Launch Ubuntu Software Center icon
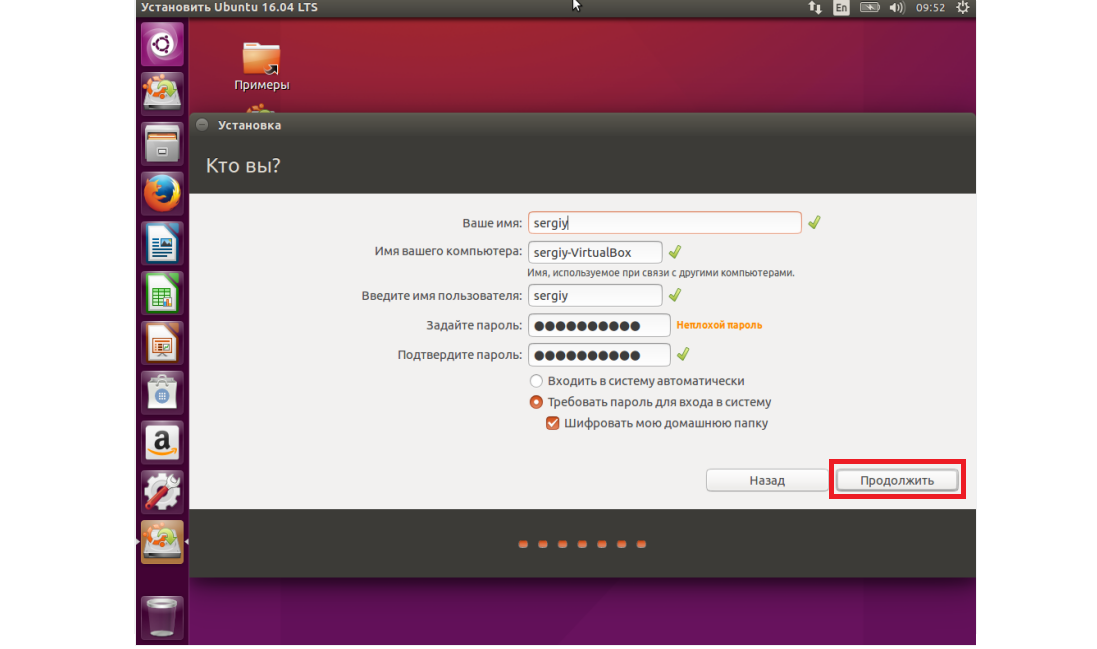This screenshot has width=1097, height=649. pos(162,391)
